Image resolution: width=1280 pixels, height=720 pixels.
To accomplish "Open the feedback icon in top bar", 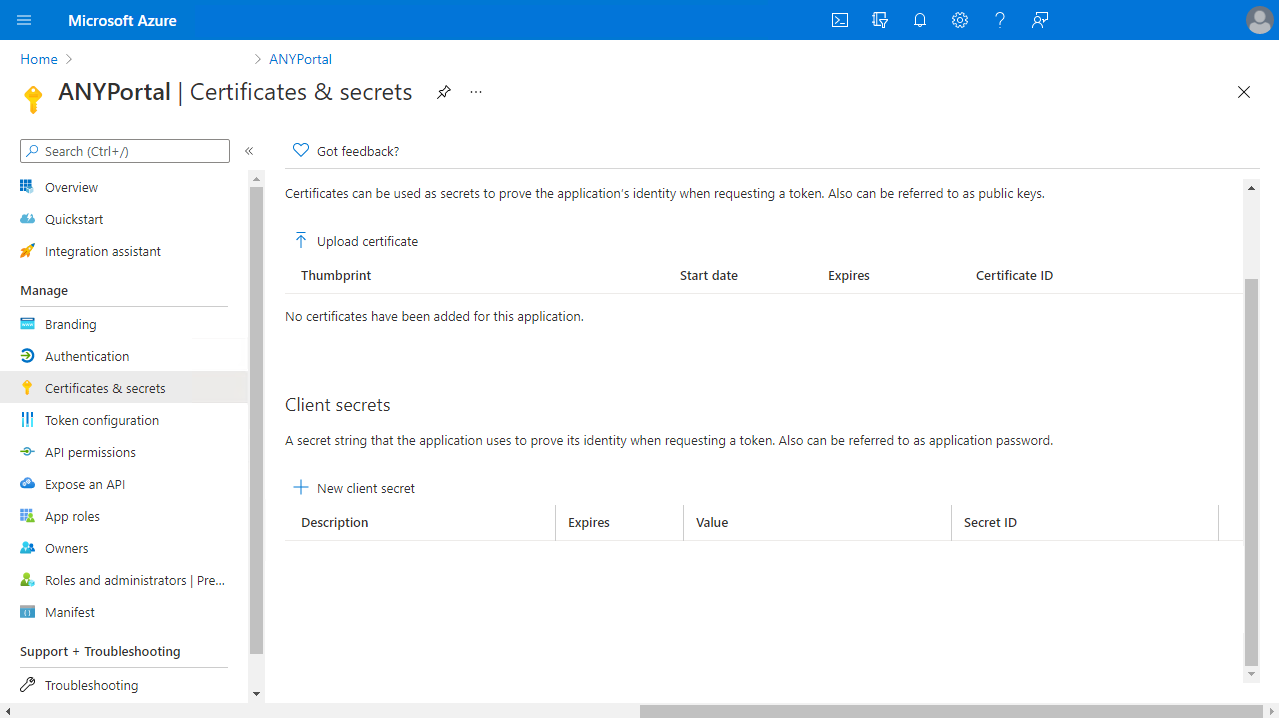I will (1040, 20).
